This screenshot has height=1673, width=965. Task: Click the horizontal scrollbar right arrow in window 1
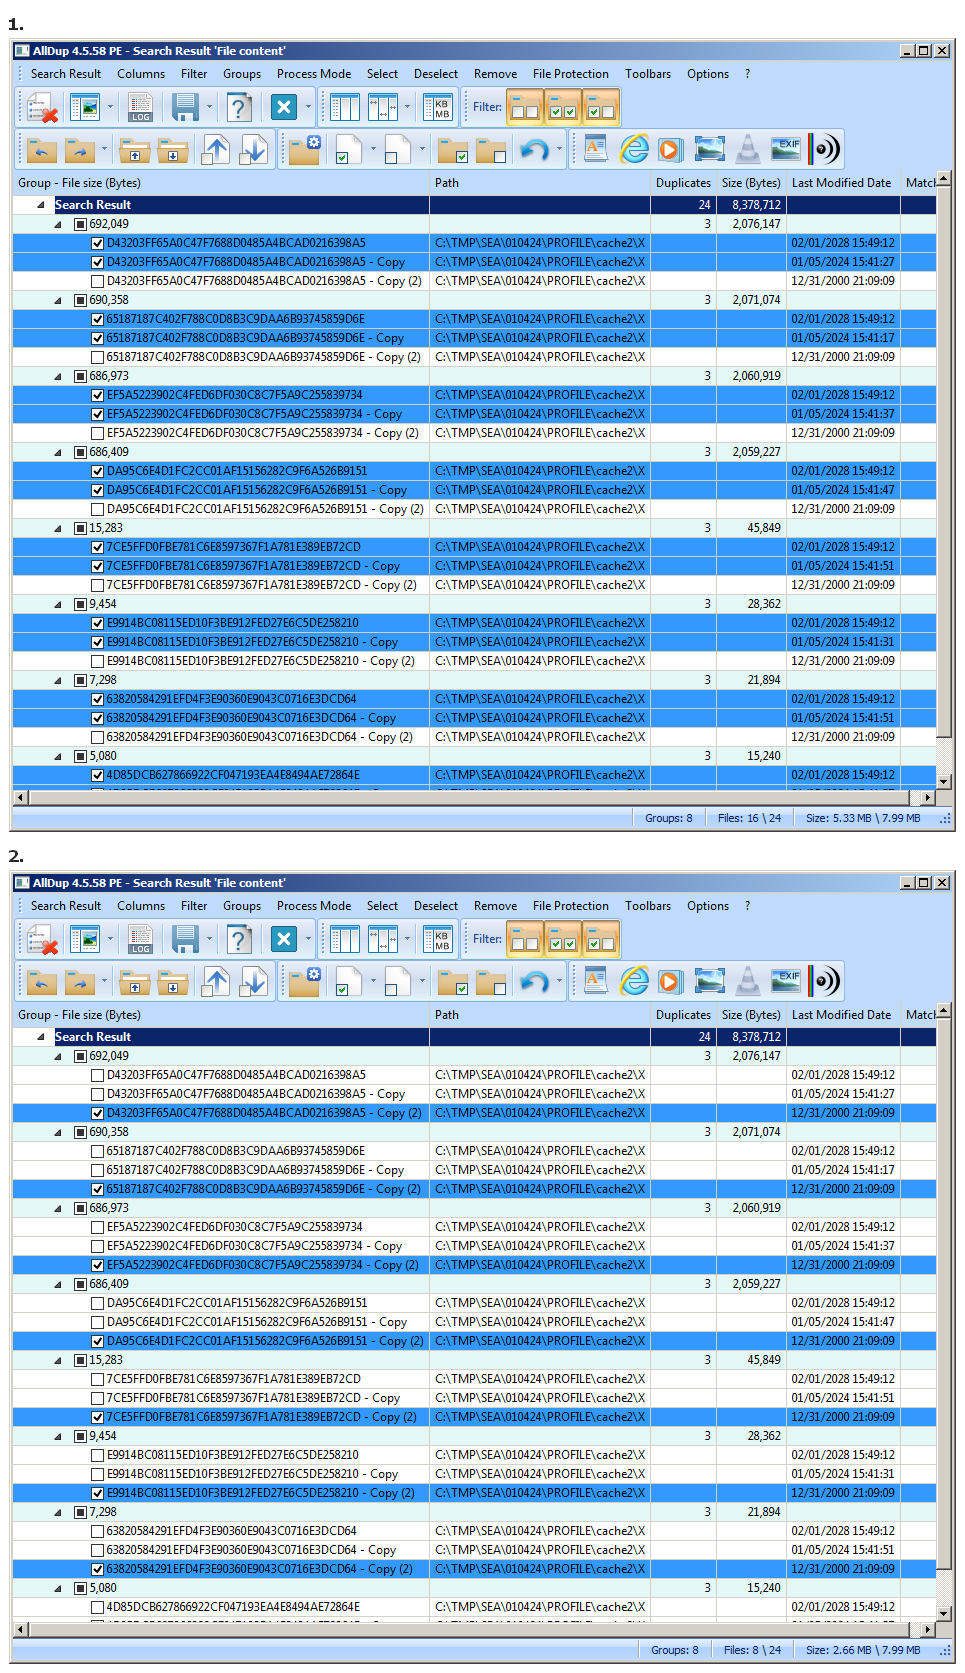pos(928,798)
